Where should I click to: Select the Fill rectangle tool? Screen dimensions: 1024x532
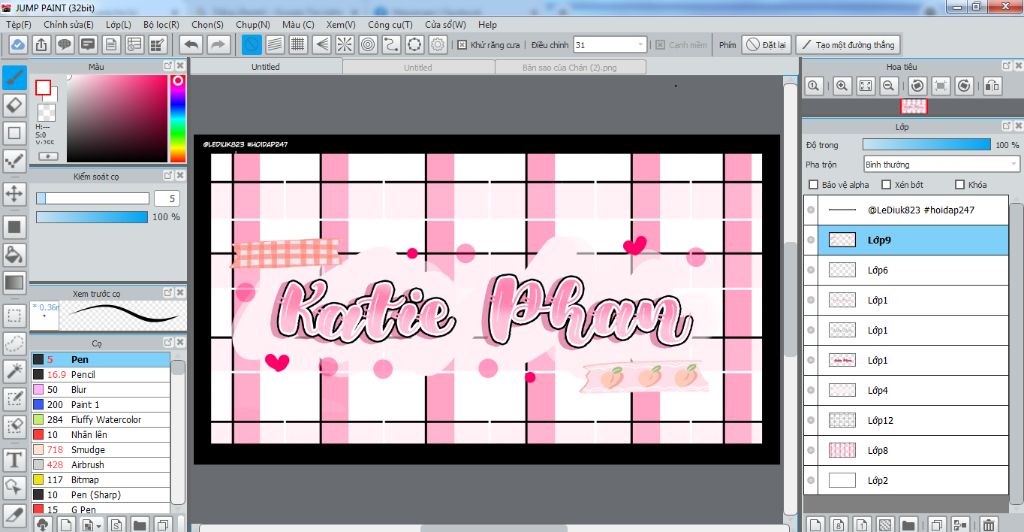point(14,227)
